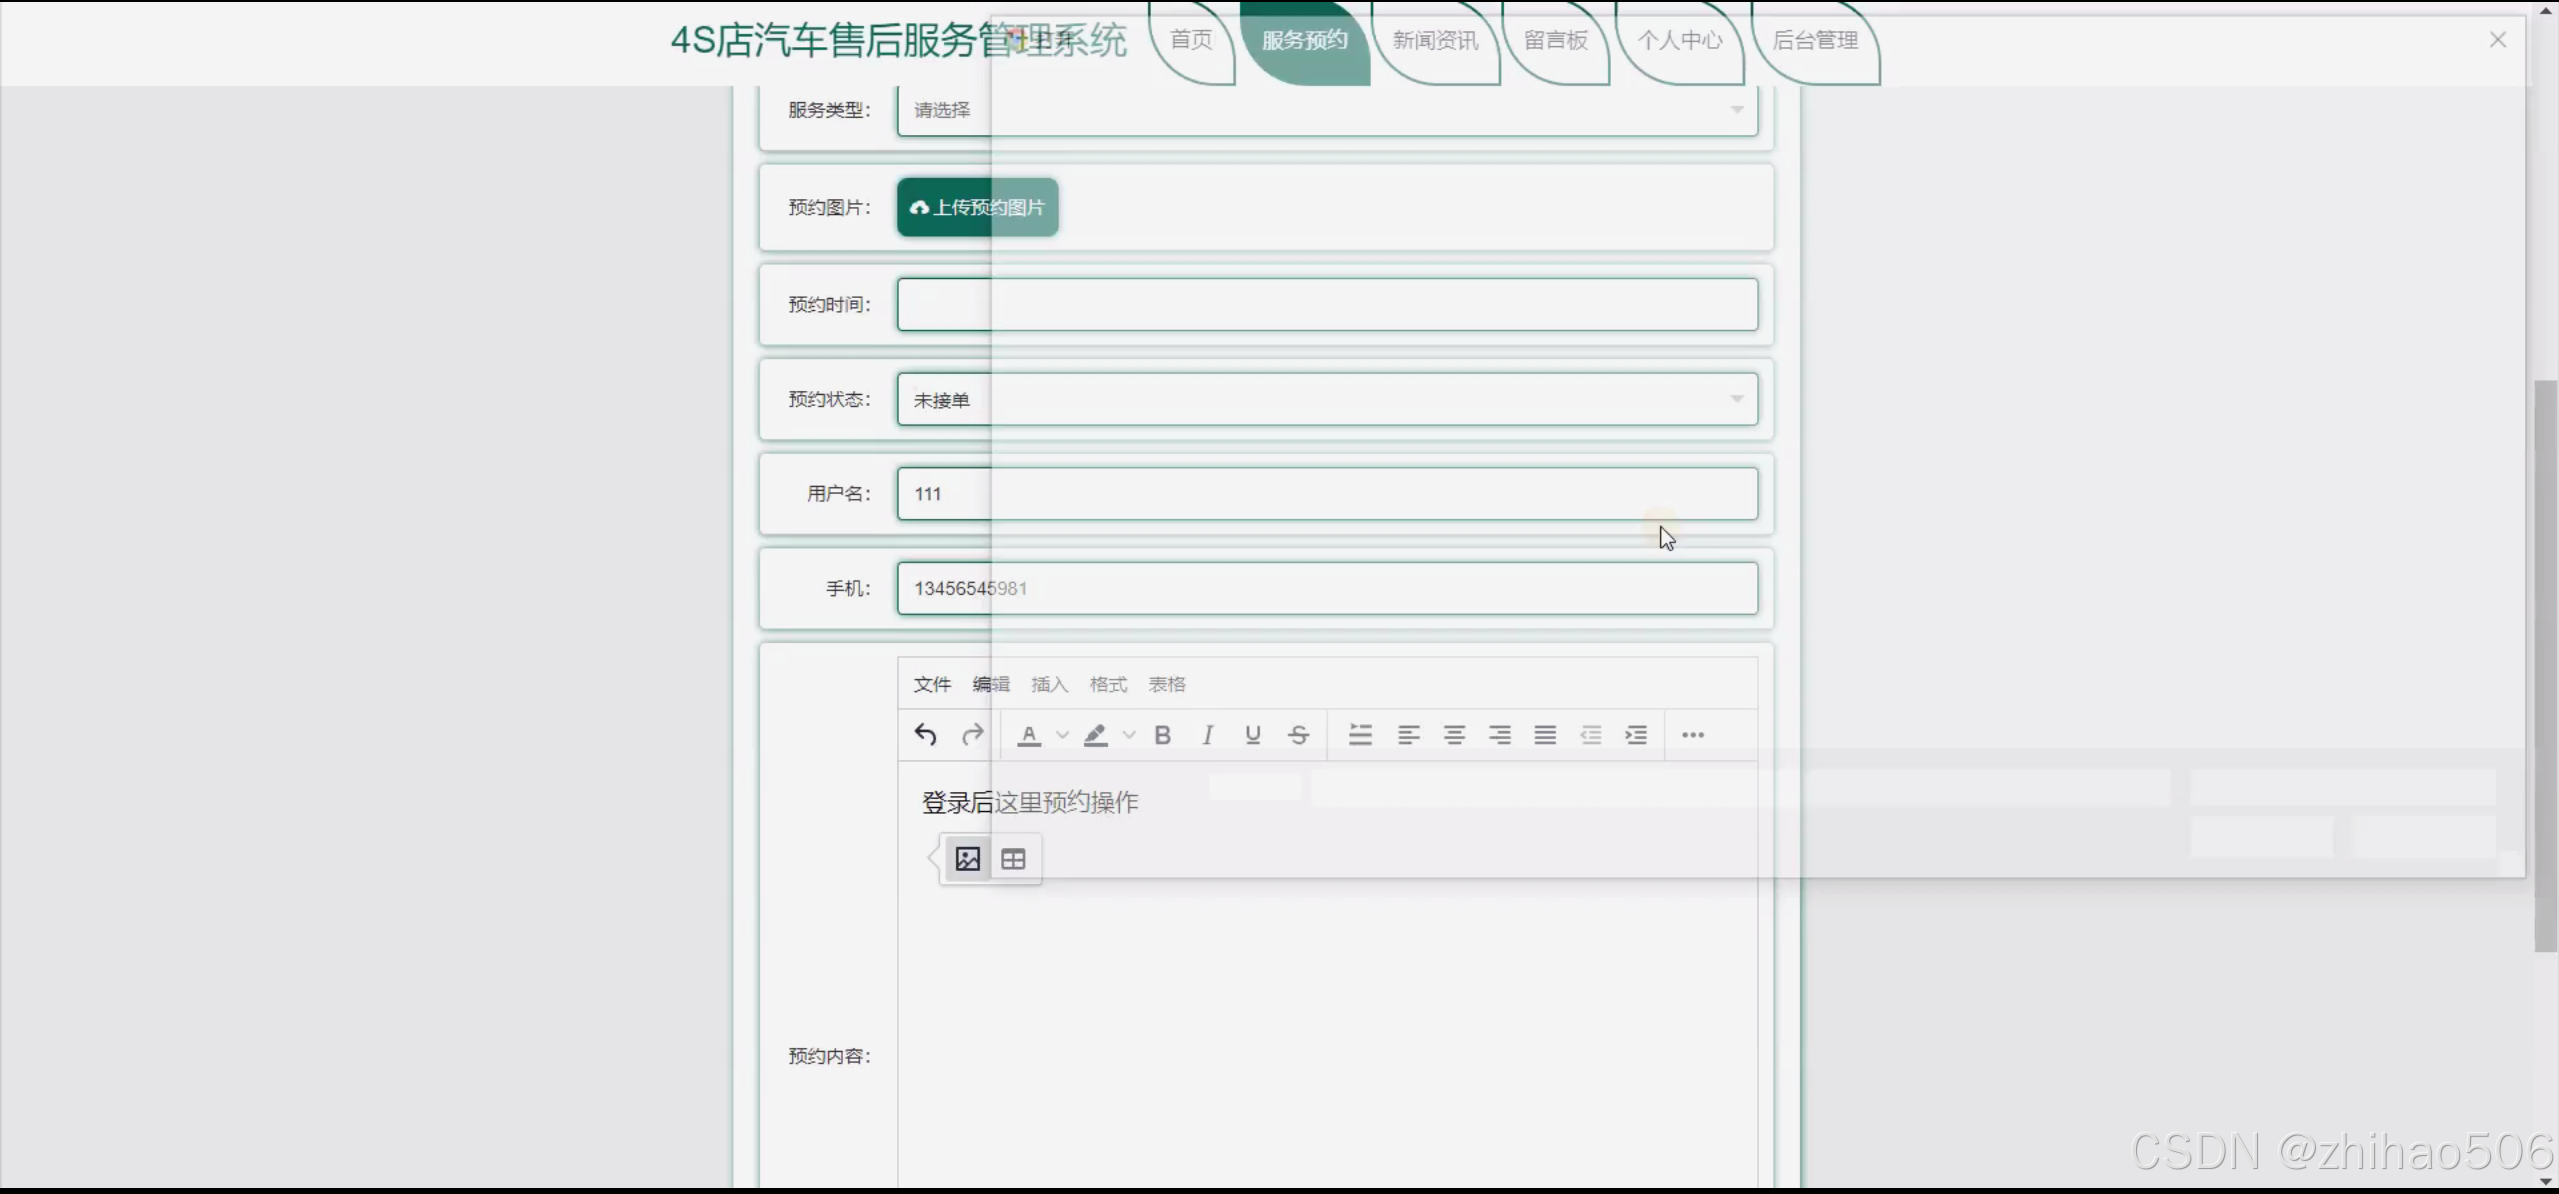Click the redo arrow in the editor

[x=971, y=734]
